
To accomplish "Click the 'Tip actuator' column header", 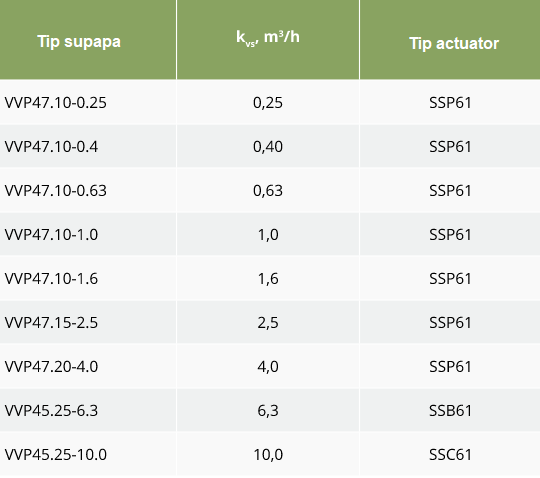I will pyautogui.click(x=454, y=43).
